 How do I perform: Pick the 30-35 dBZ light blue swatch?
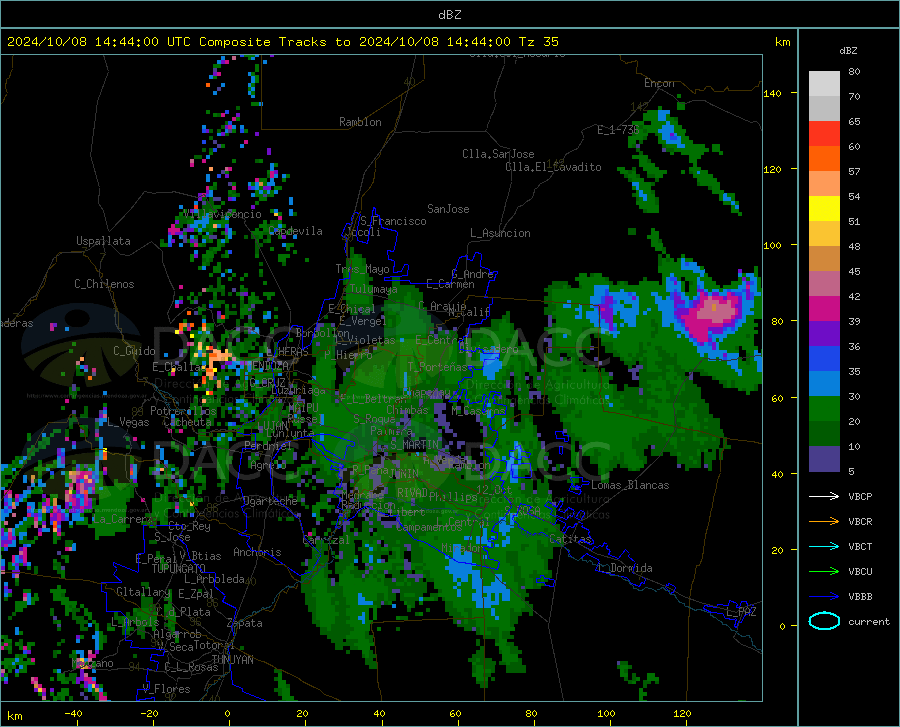coord(824,384)
